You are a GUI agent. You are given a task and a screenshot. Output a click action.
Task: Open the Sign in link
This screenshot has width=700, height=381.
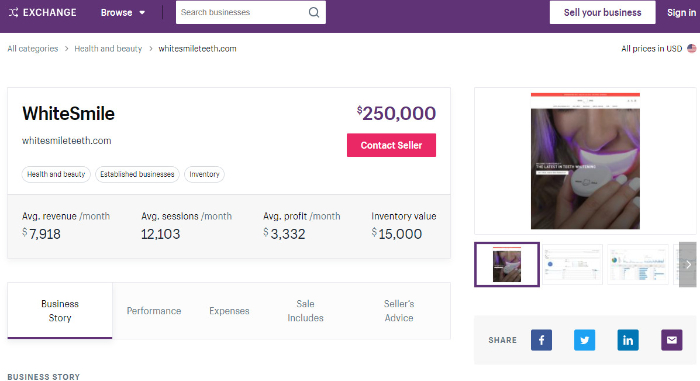point(681,13)
